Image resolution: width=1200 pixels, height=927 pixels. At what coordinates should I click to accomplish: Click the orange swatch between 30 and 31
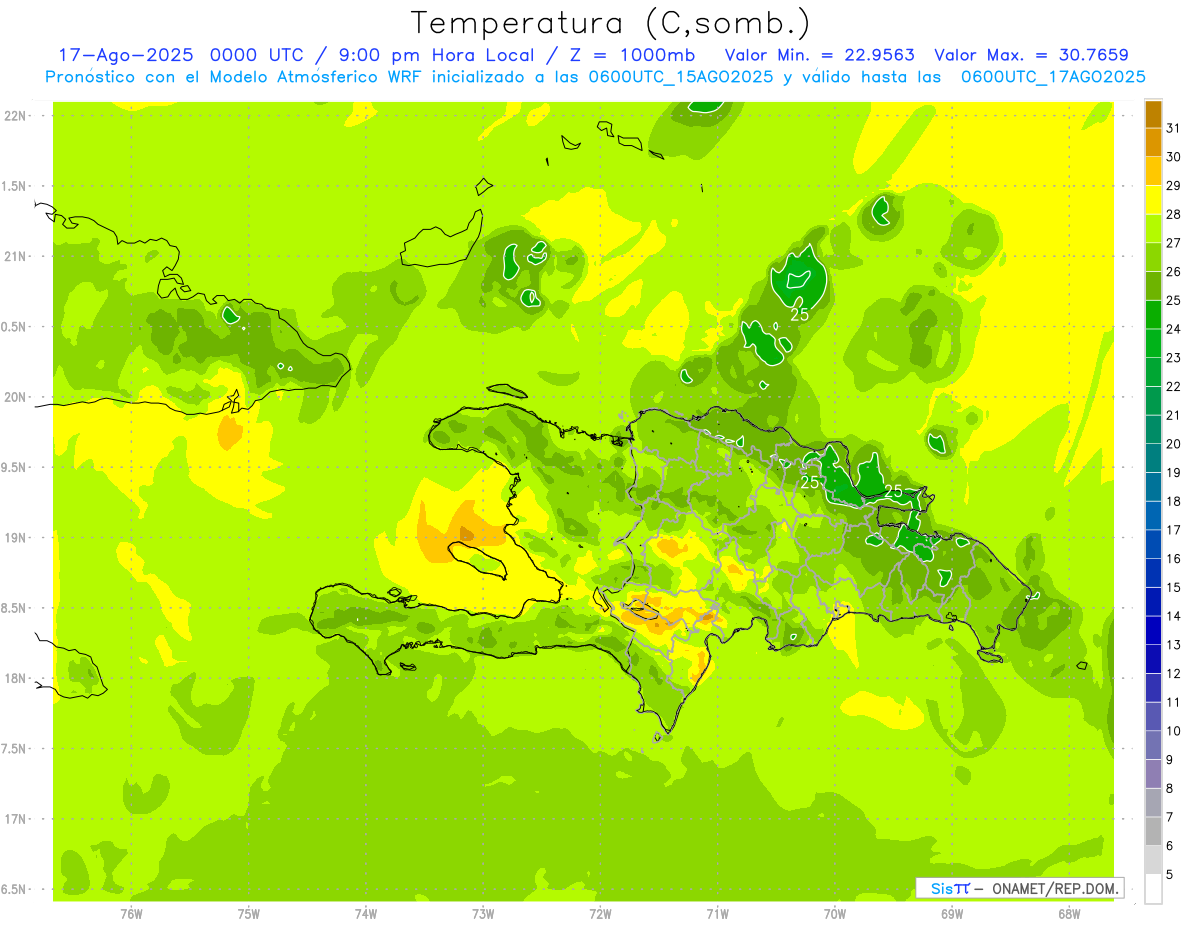(1153, 143)
